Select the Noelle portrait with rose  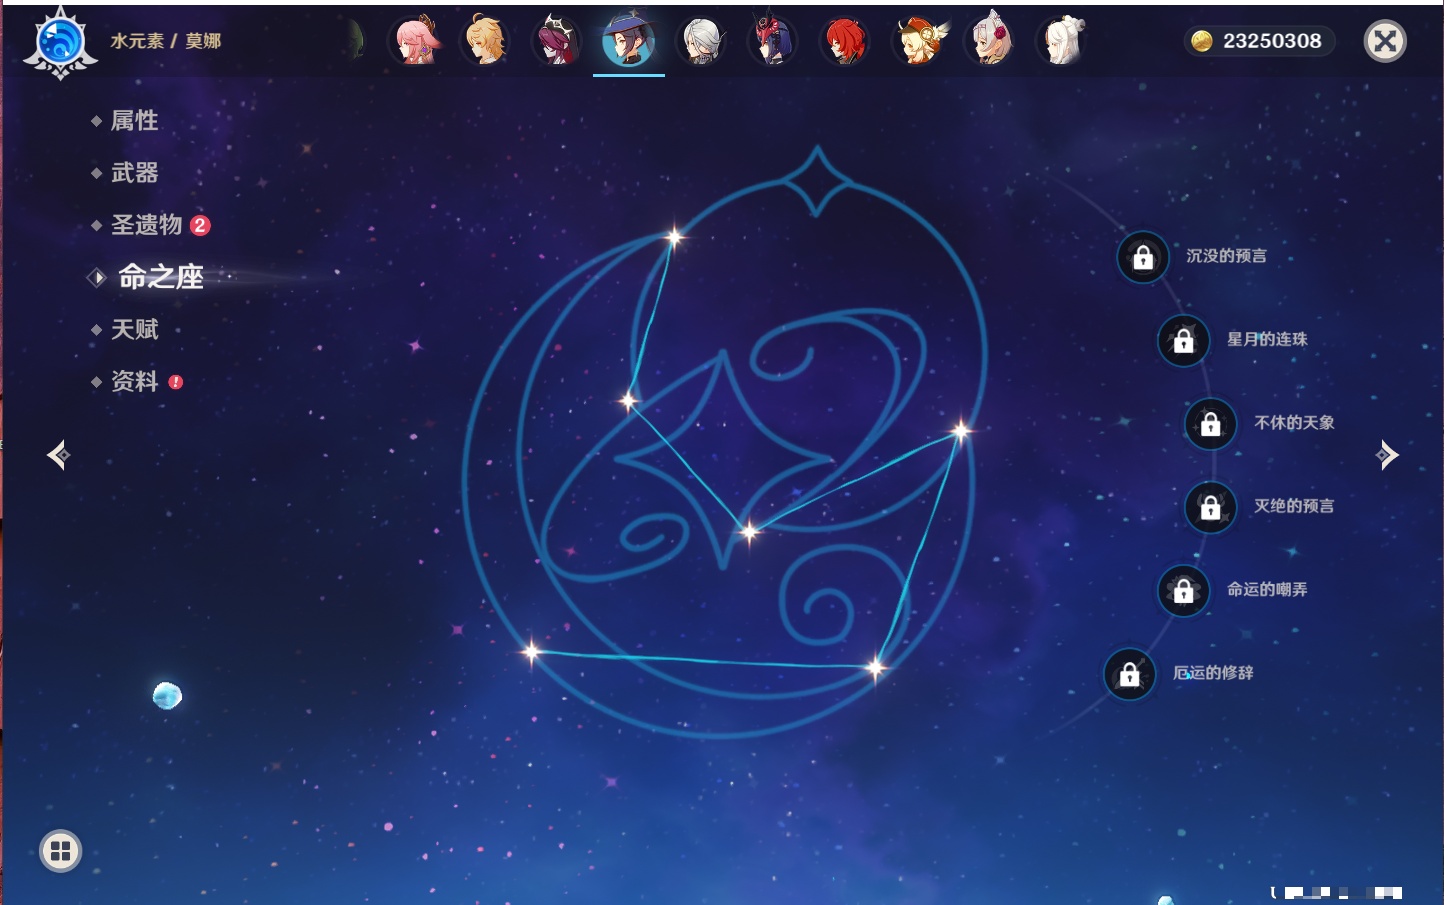pos(990,41)
